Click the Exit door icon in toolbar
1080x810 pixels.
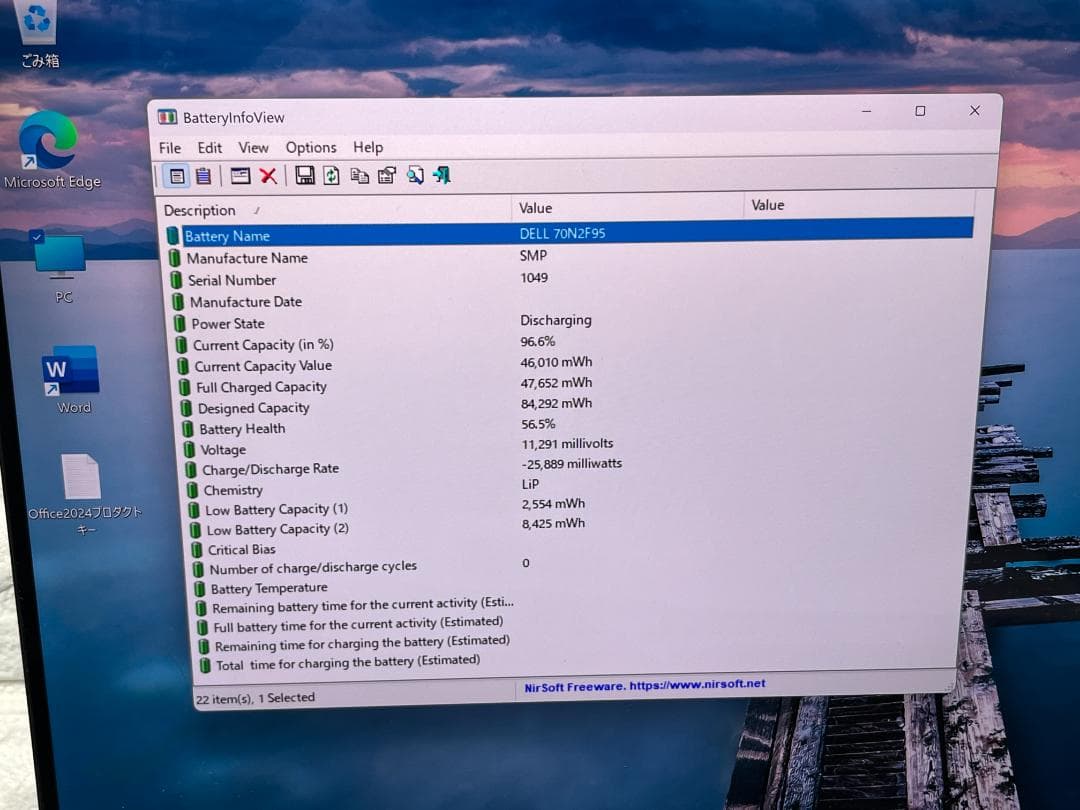pyautogui.click(x=442, y=176)
